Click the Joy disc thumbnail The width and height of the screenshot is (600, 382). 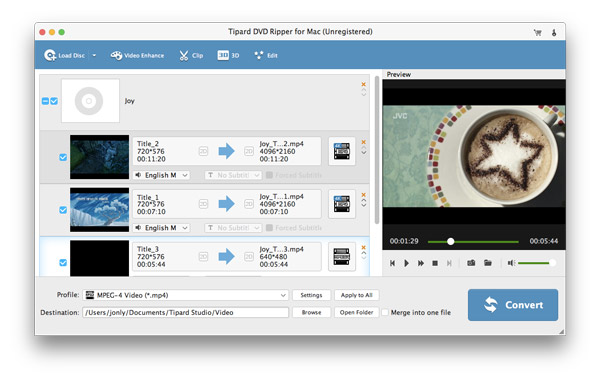coord(90,101)
